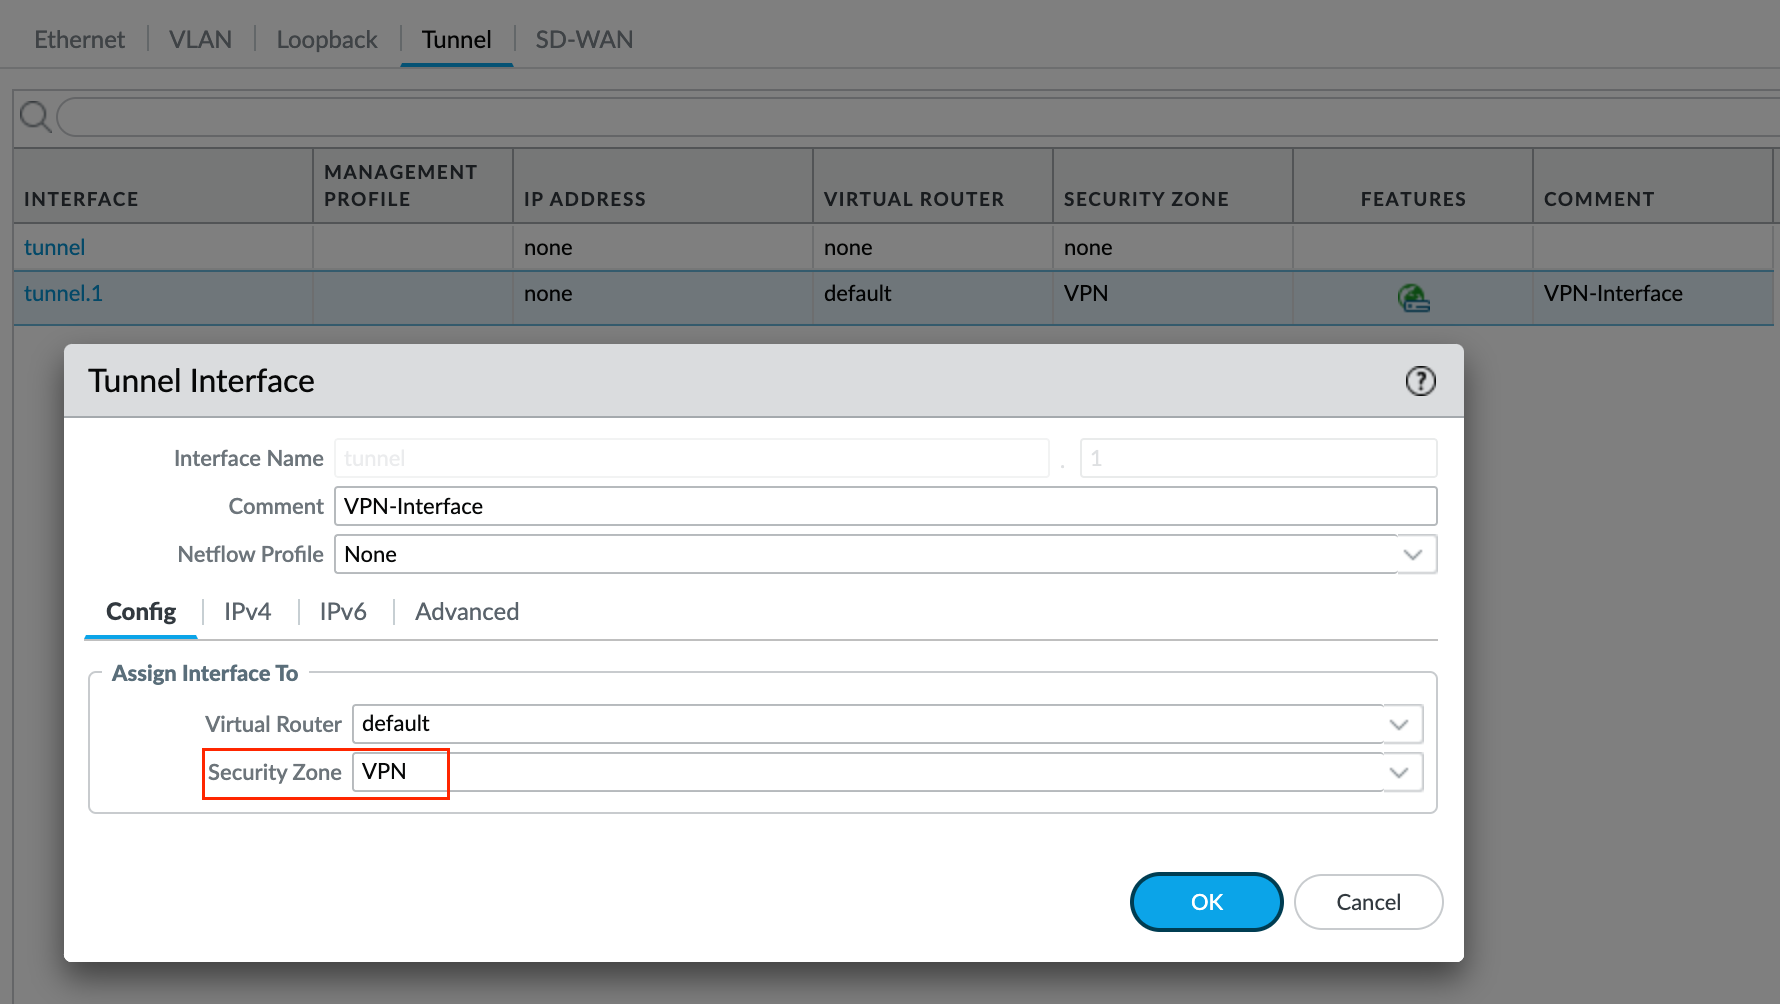Switch to the IPv4 tab
1780x1004 pixels.
tap(246, 611)
